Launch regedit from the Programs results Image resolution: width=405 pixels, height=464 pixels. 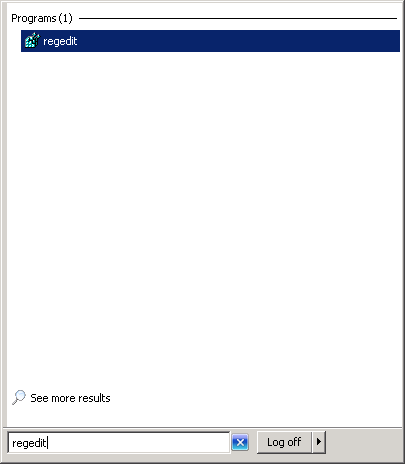(210, 41)
